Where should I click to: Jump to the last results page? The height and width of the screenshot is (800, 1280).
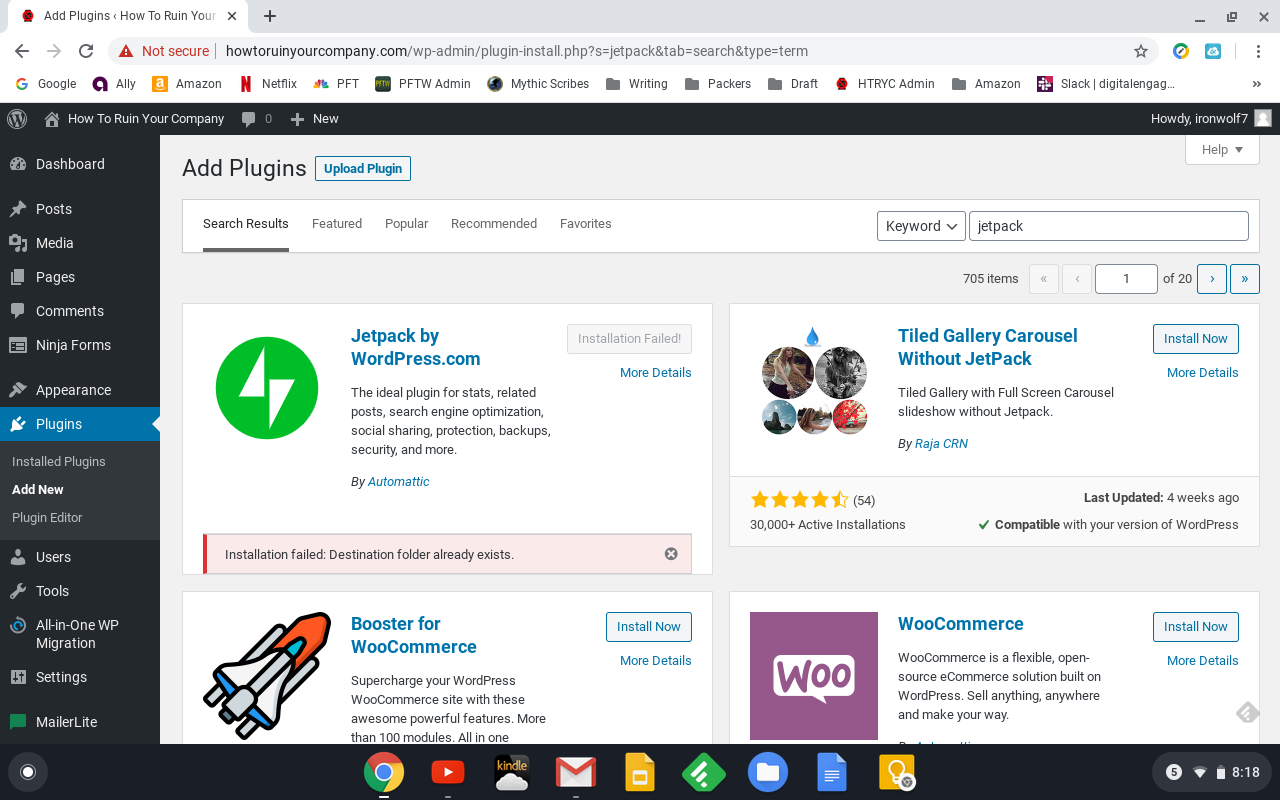[1244, 279]
